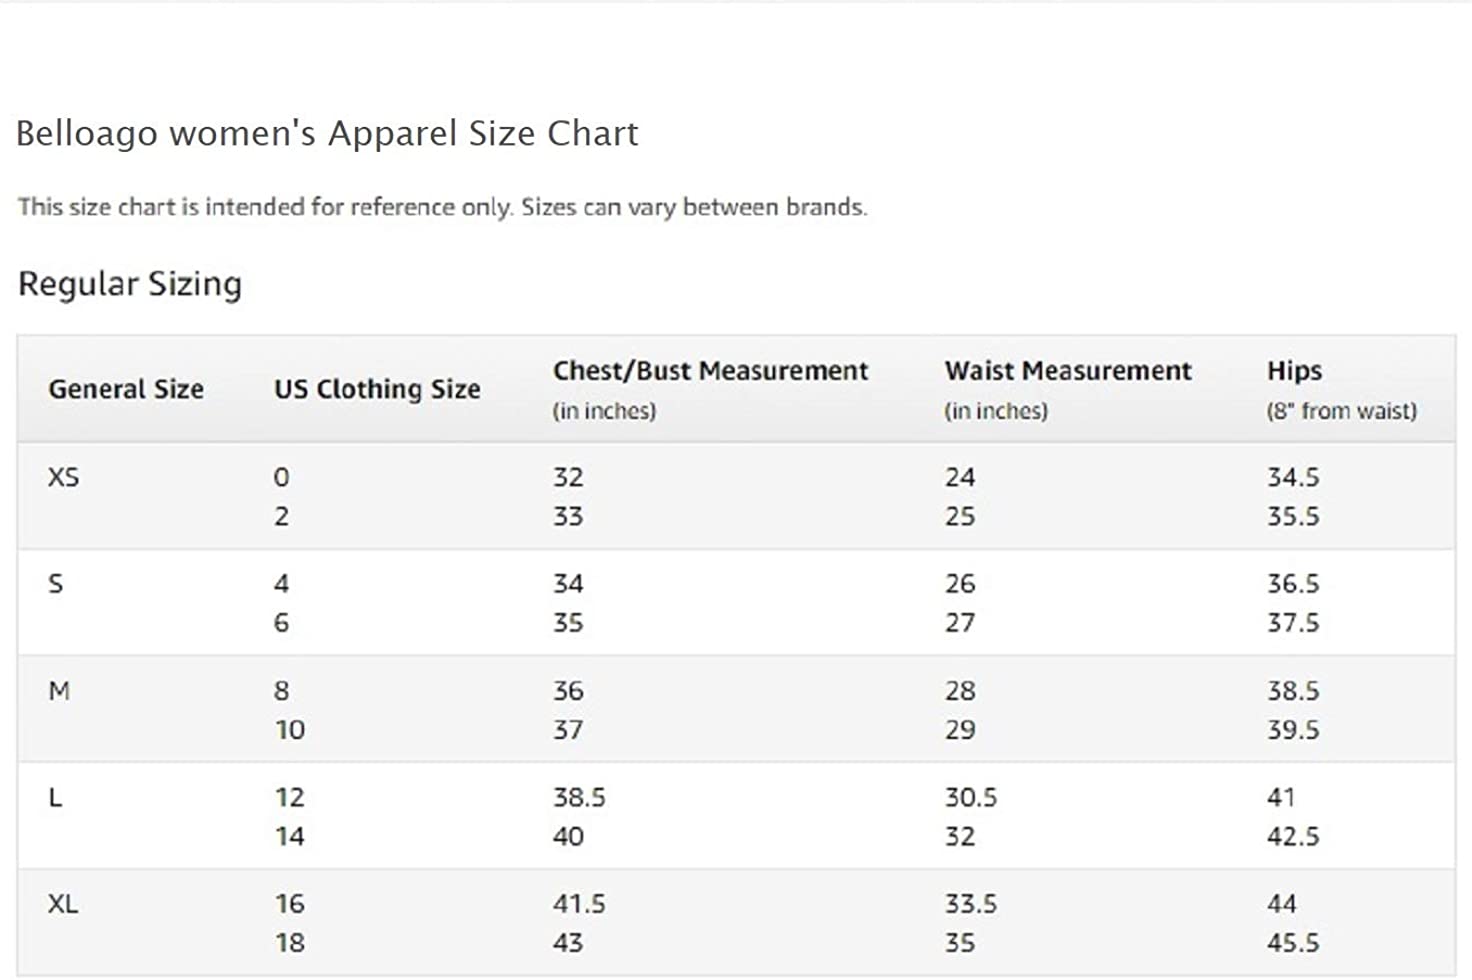Select the L general size cell
1472x980 pixels.
click(55, 798)
